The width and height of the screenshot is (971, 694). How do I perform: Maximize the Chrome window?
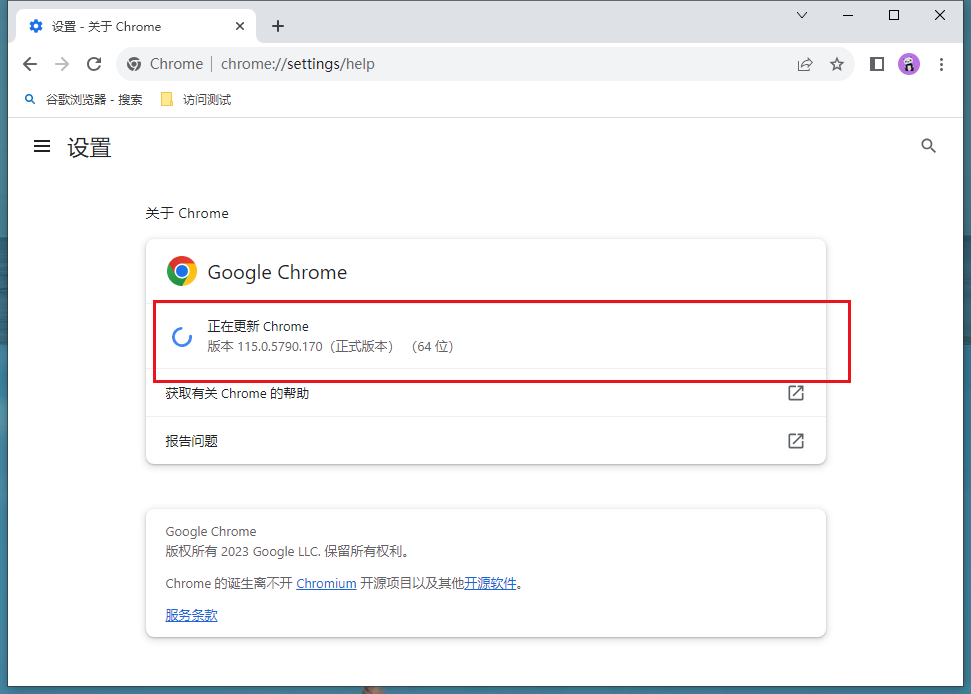coord(894,15)
